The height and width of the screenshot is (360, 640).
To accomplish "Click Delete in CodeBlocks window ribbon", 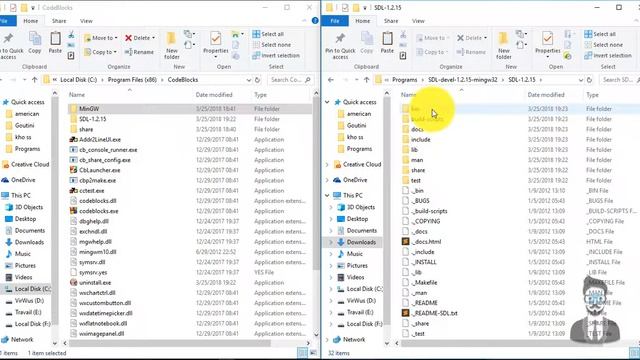I will (140, 38).
